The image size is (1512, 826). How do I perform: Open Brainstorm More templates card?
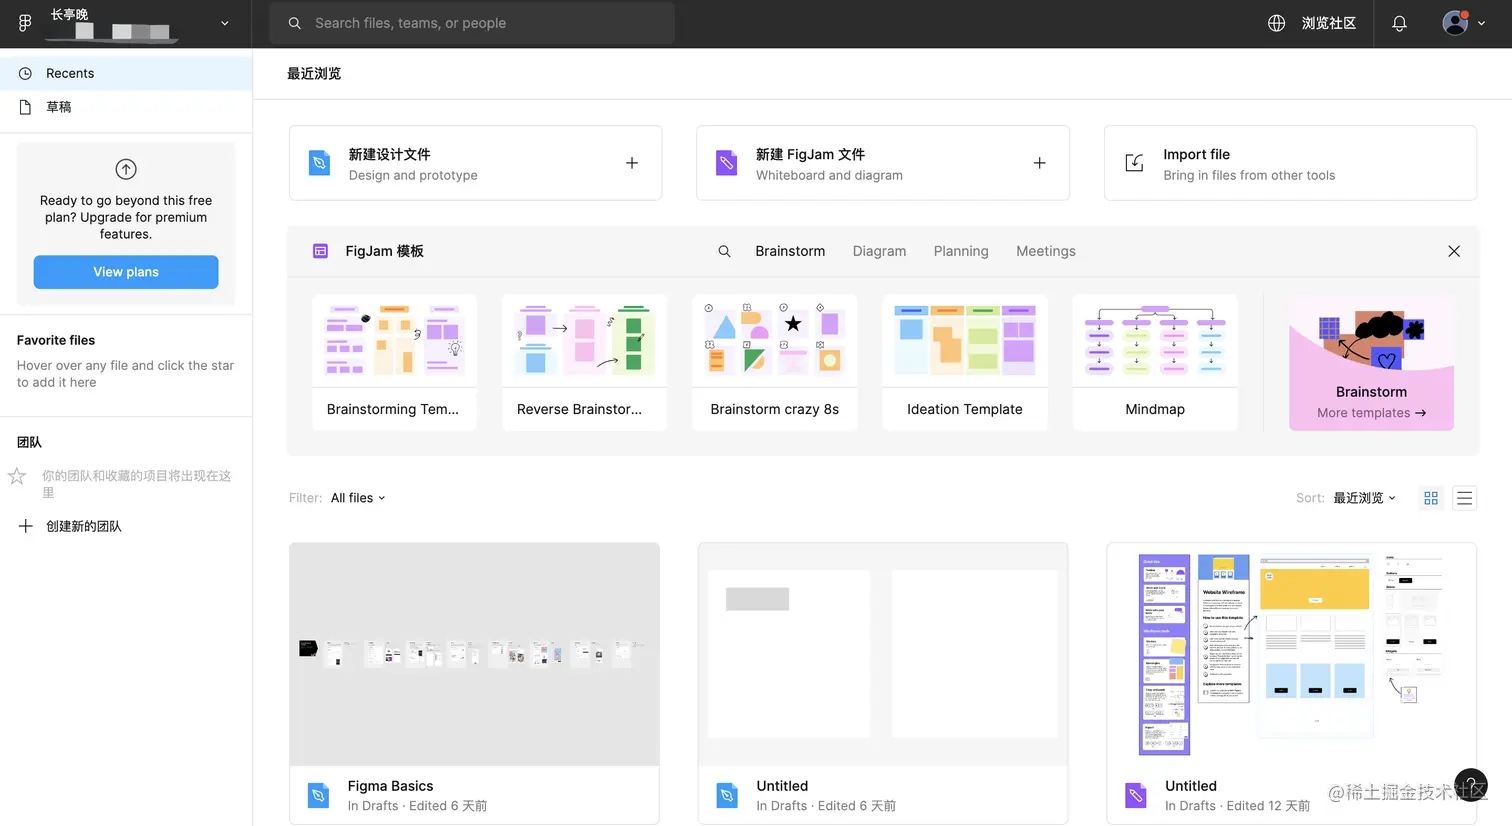1371,363
